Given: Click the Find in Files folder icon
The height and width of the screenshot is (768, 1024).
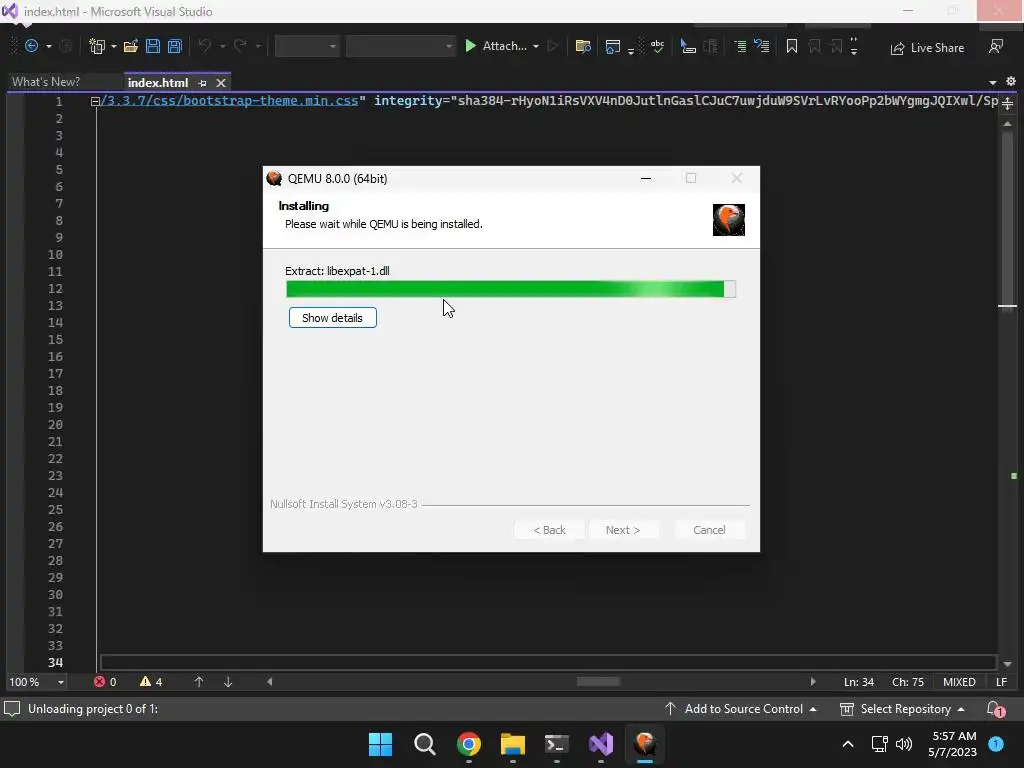Looking at the screenshot, I should (583, 46).
